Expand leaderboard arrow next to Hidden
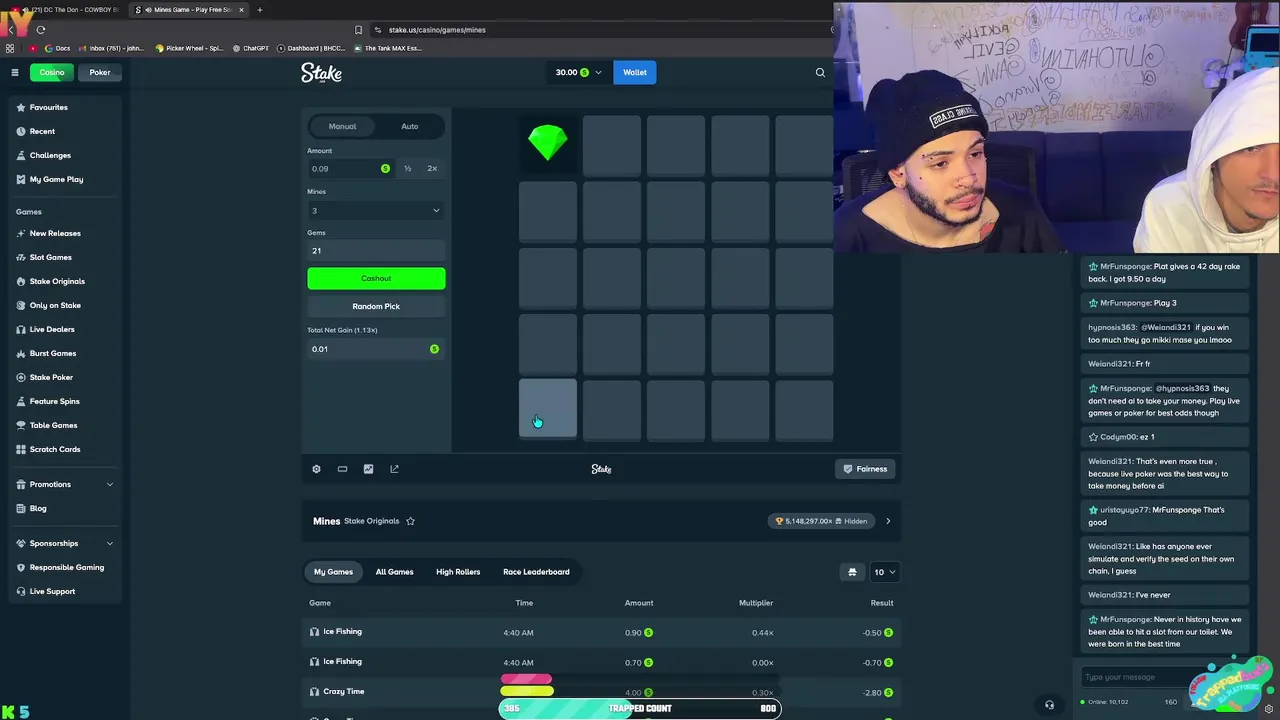Screen dimensions: 1280x720 point(888,521)
